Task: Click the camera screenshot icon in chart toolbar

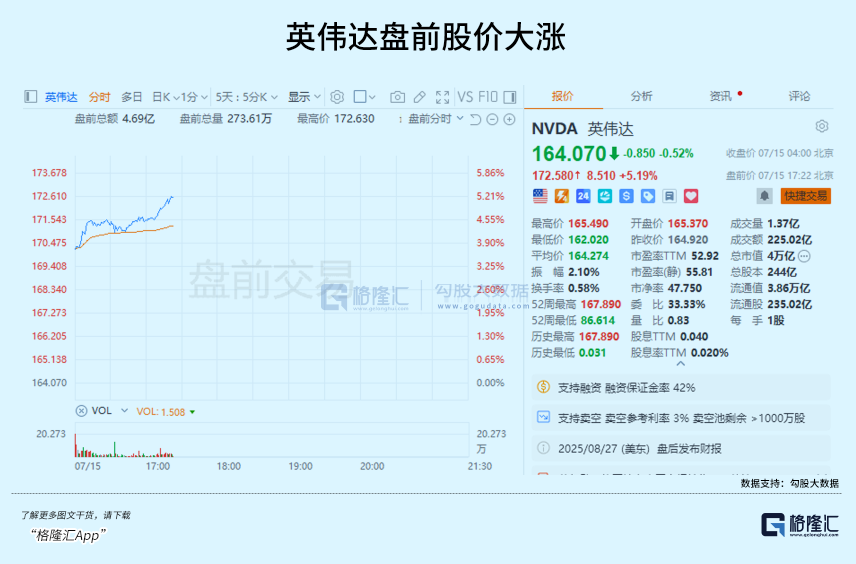Action: coord(397,97)
